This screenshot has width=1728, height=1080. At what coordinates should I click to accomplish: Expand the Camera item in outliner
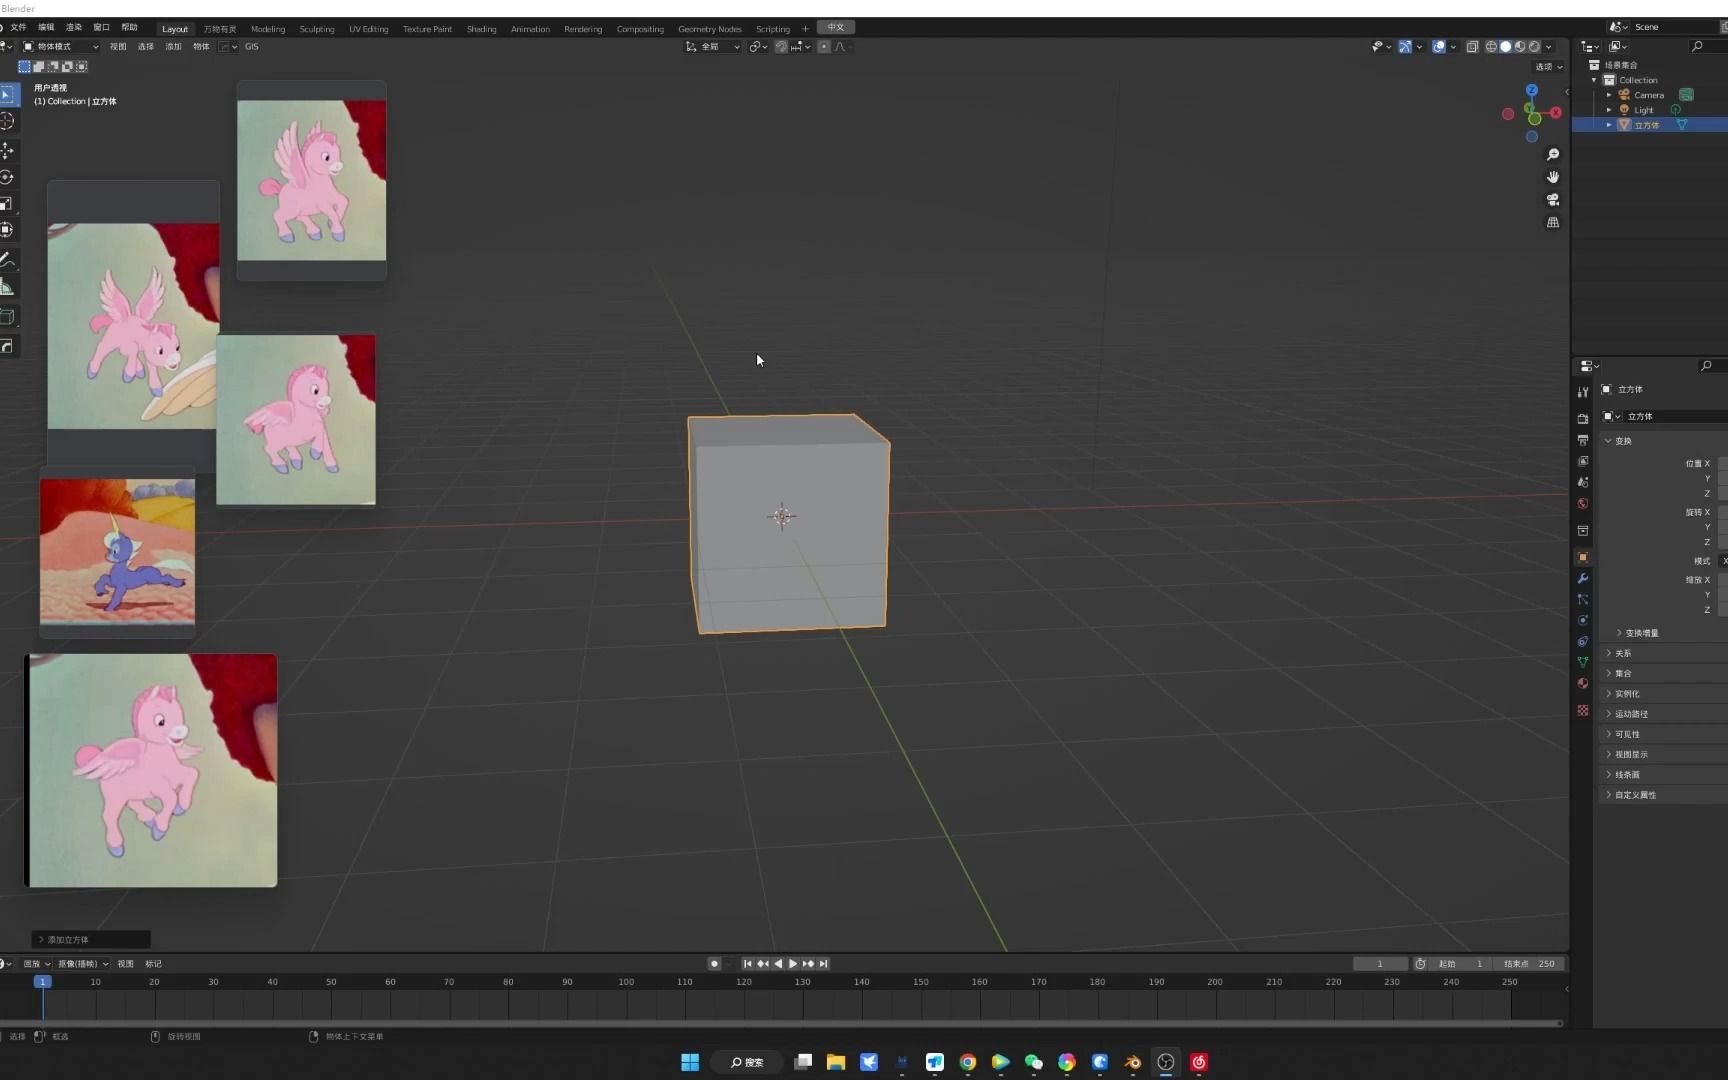(1609, 95)
